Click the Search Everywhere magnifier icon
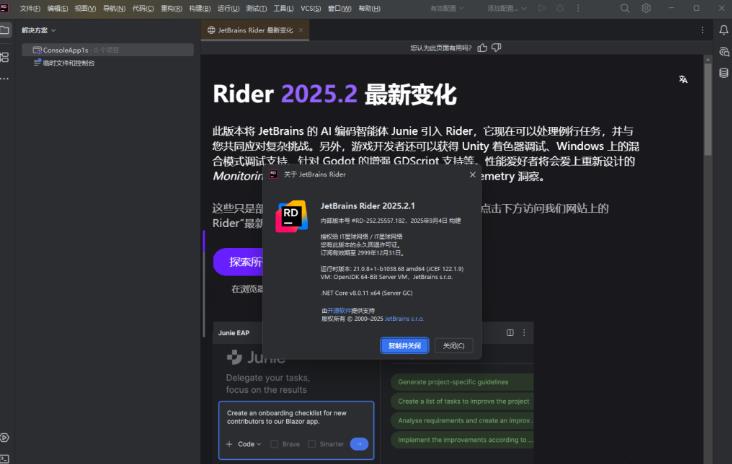This screenshot has width=732, height=464. pyautogui.click(x=625, y=8)
